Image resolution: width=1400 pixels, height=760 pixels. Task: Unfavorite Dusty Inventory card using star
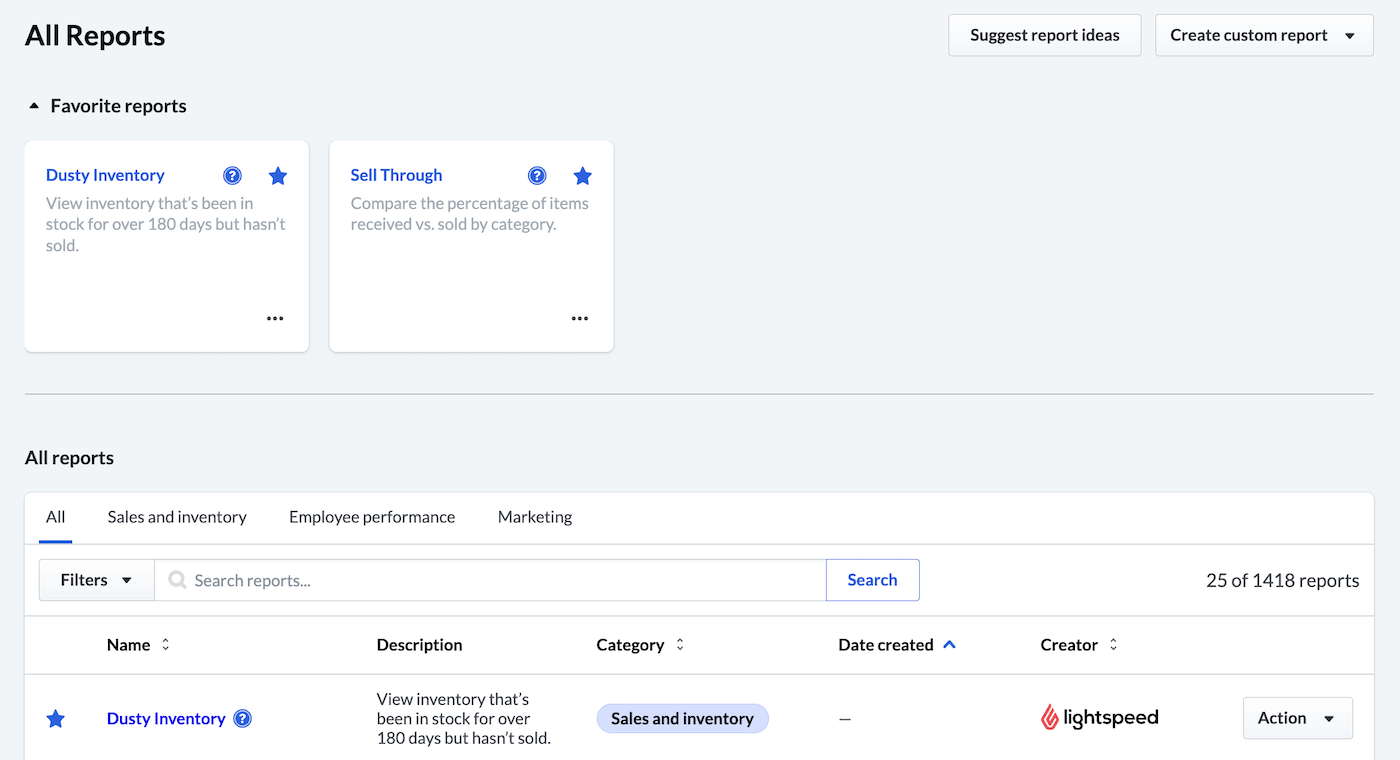278,176
